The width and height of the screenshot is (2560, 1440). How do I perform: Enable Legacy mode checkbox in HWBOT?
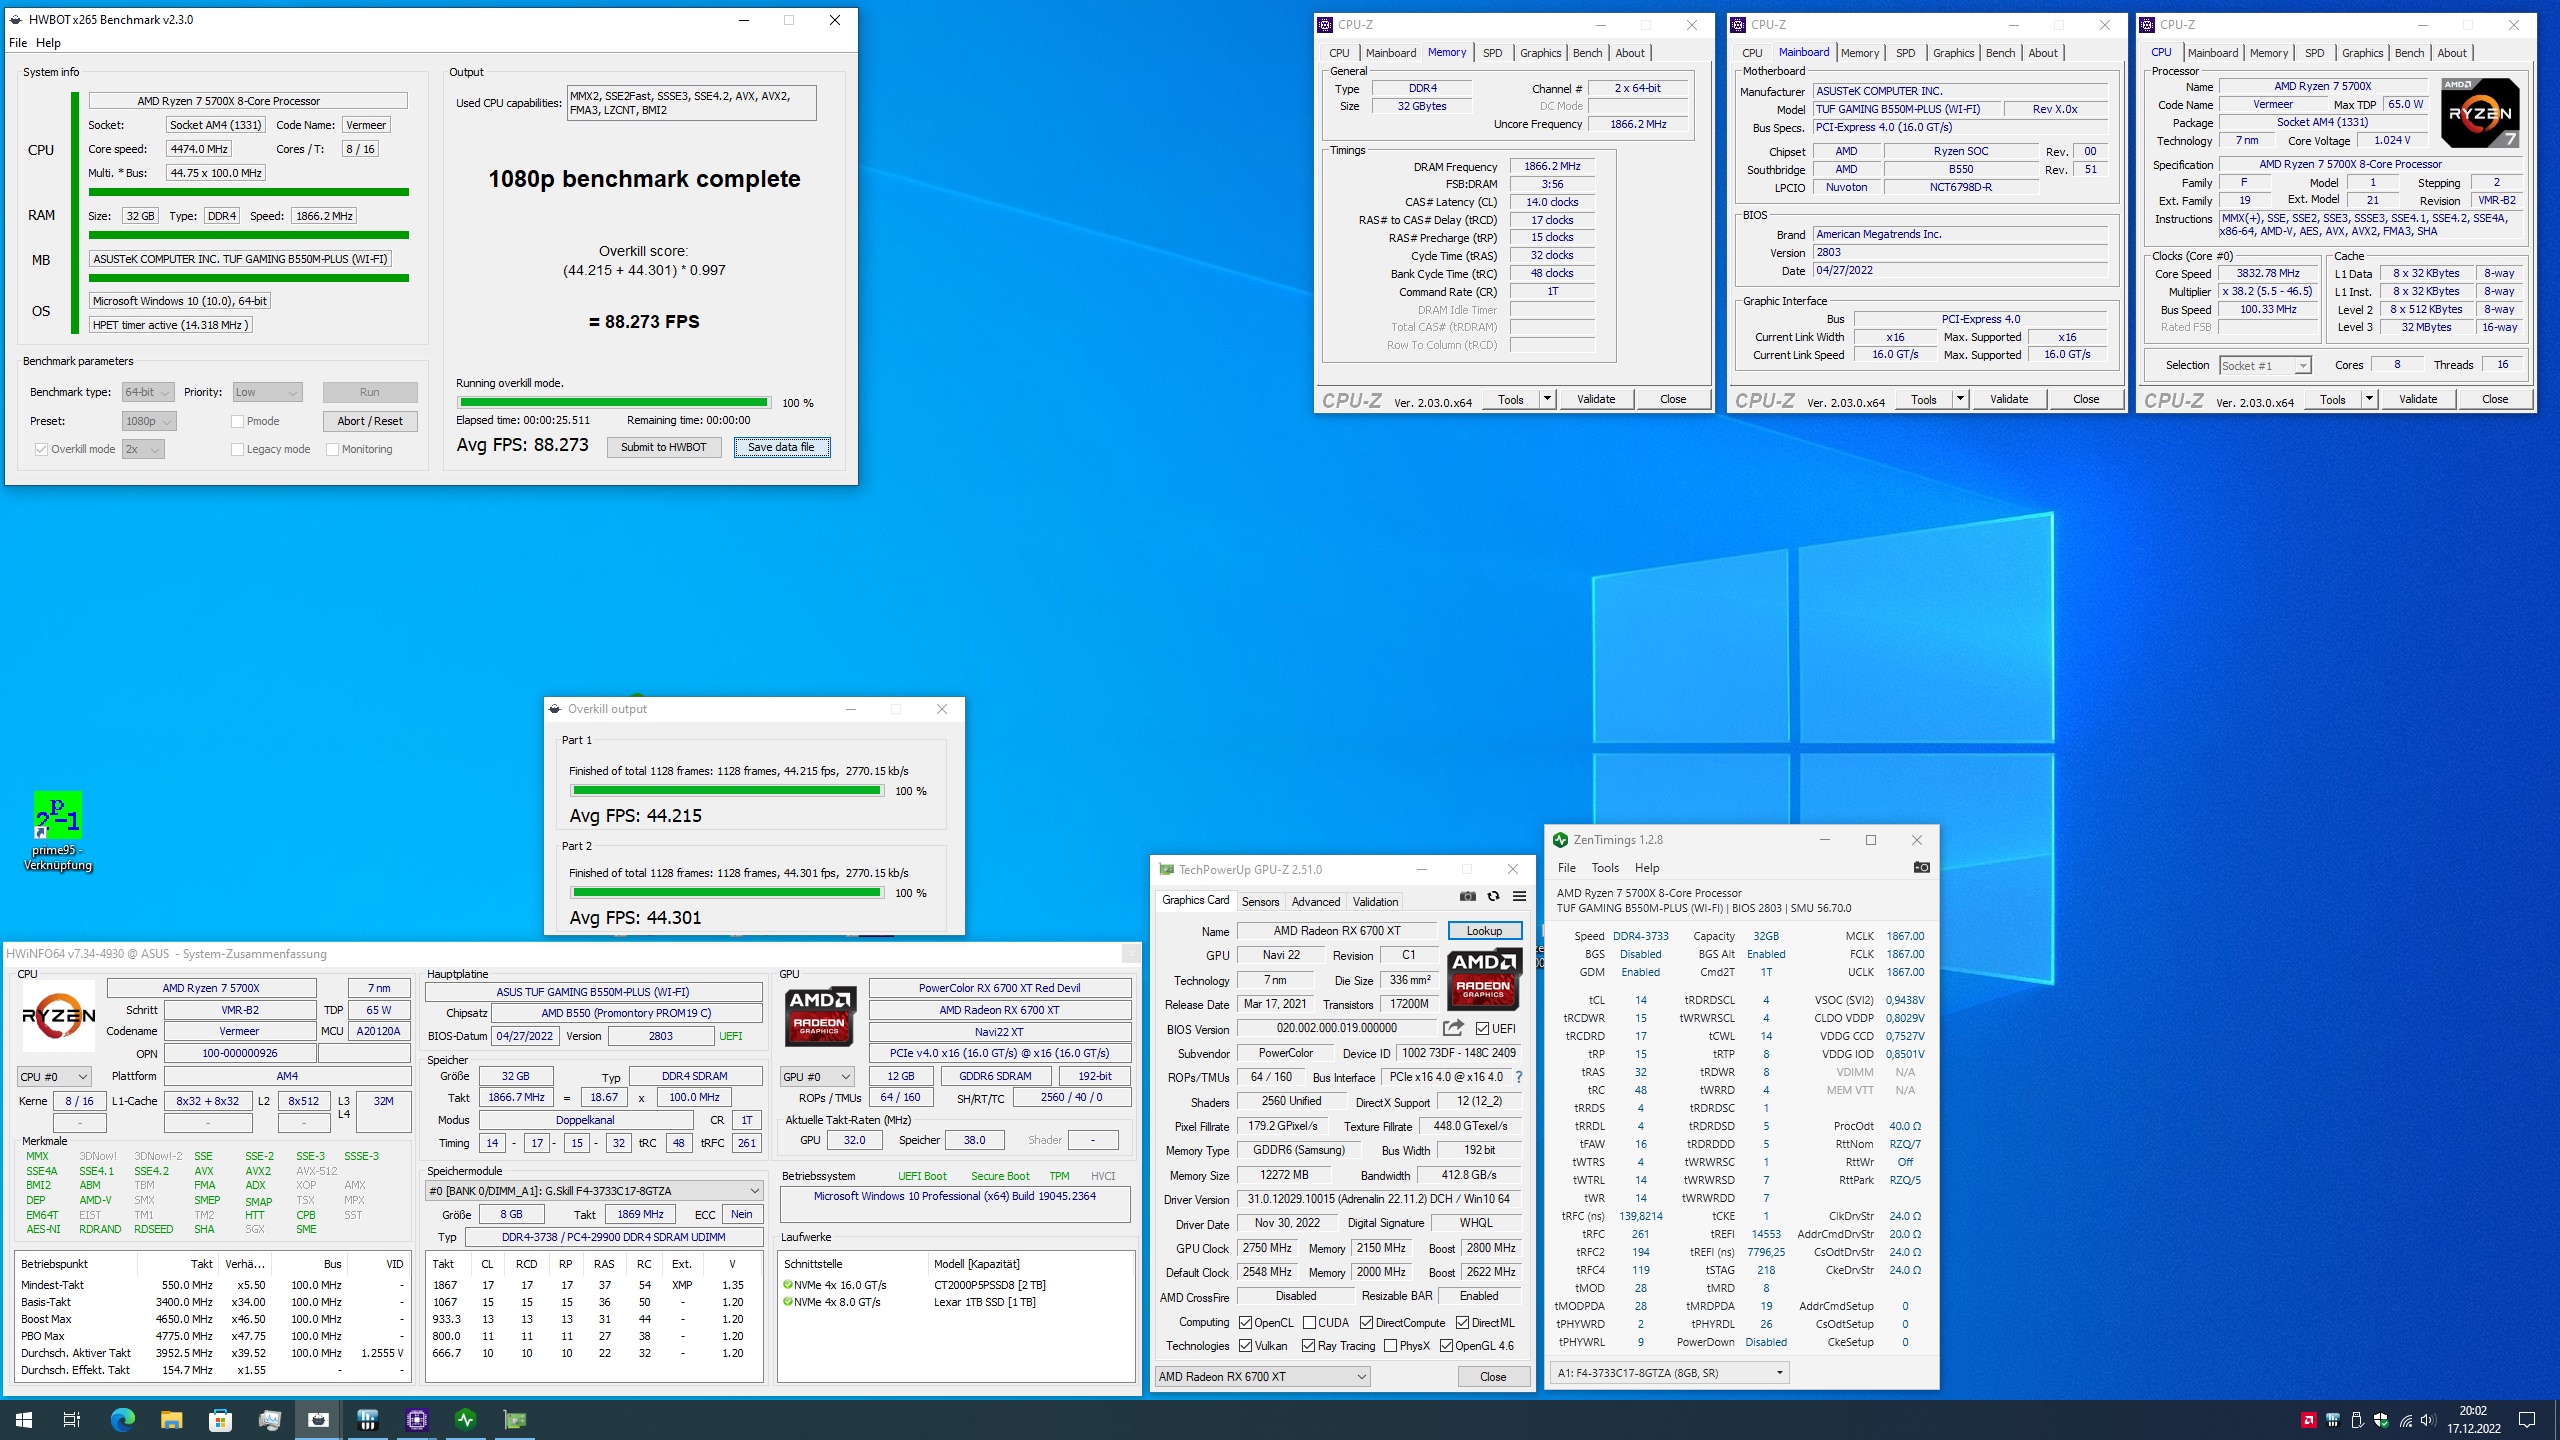coord(237,449)
